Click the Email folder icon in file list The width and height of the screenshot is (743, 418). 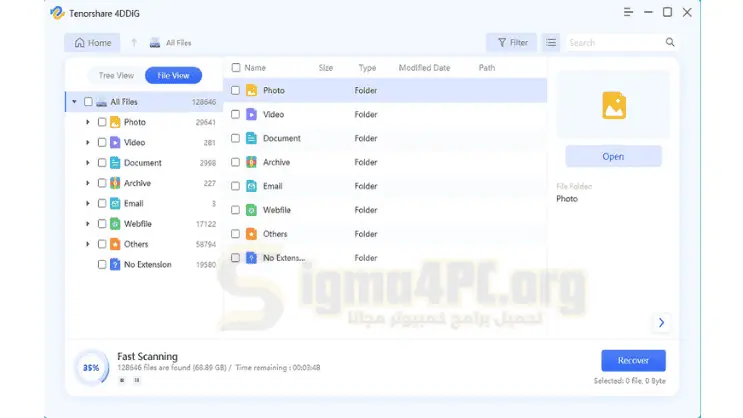point(252,186)
